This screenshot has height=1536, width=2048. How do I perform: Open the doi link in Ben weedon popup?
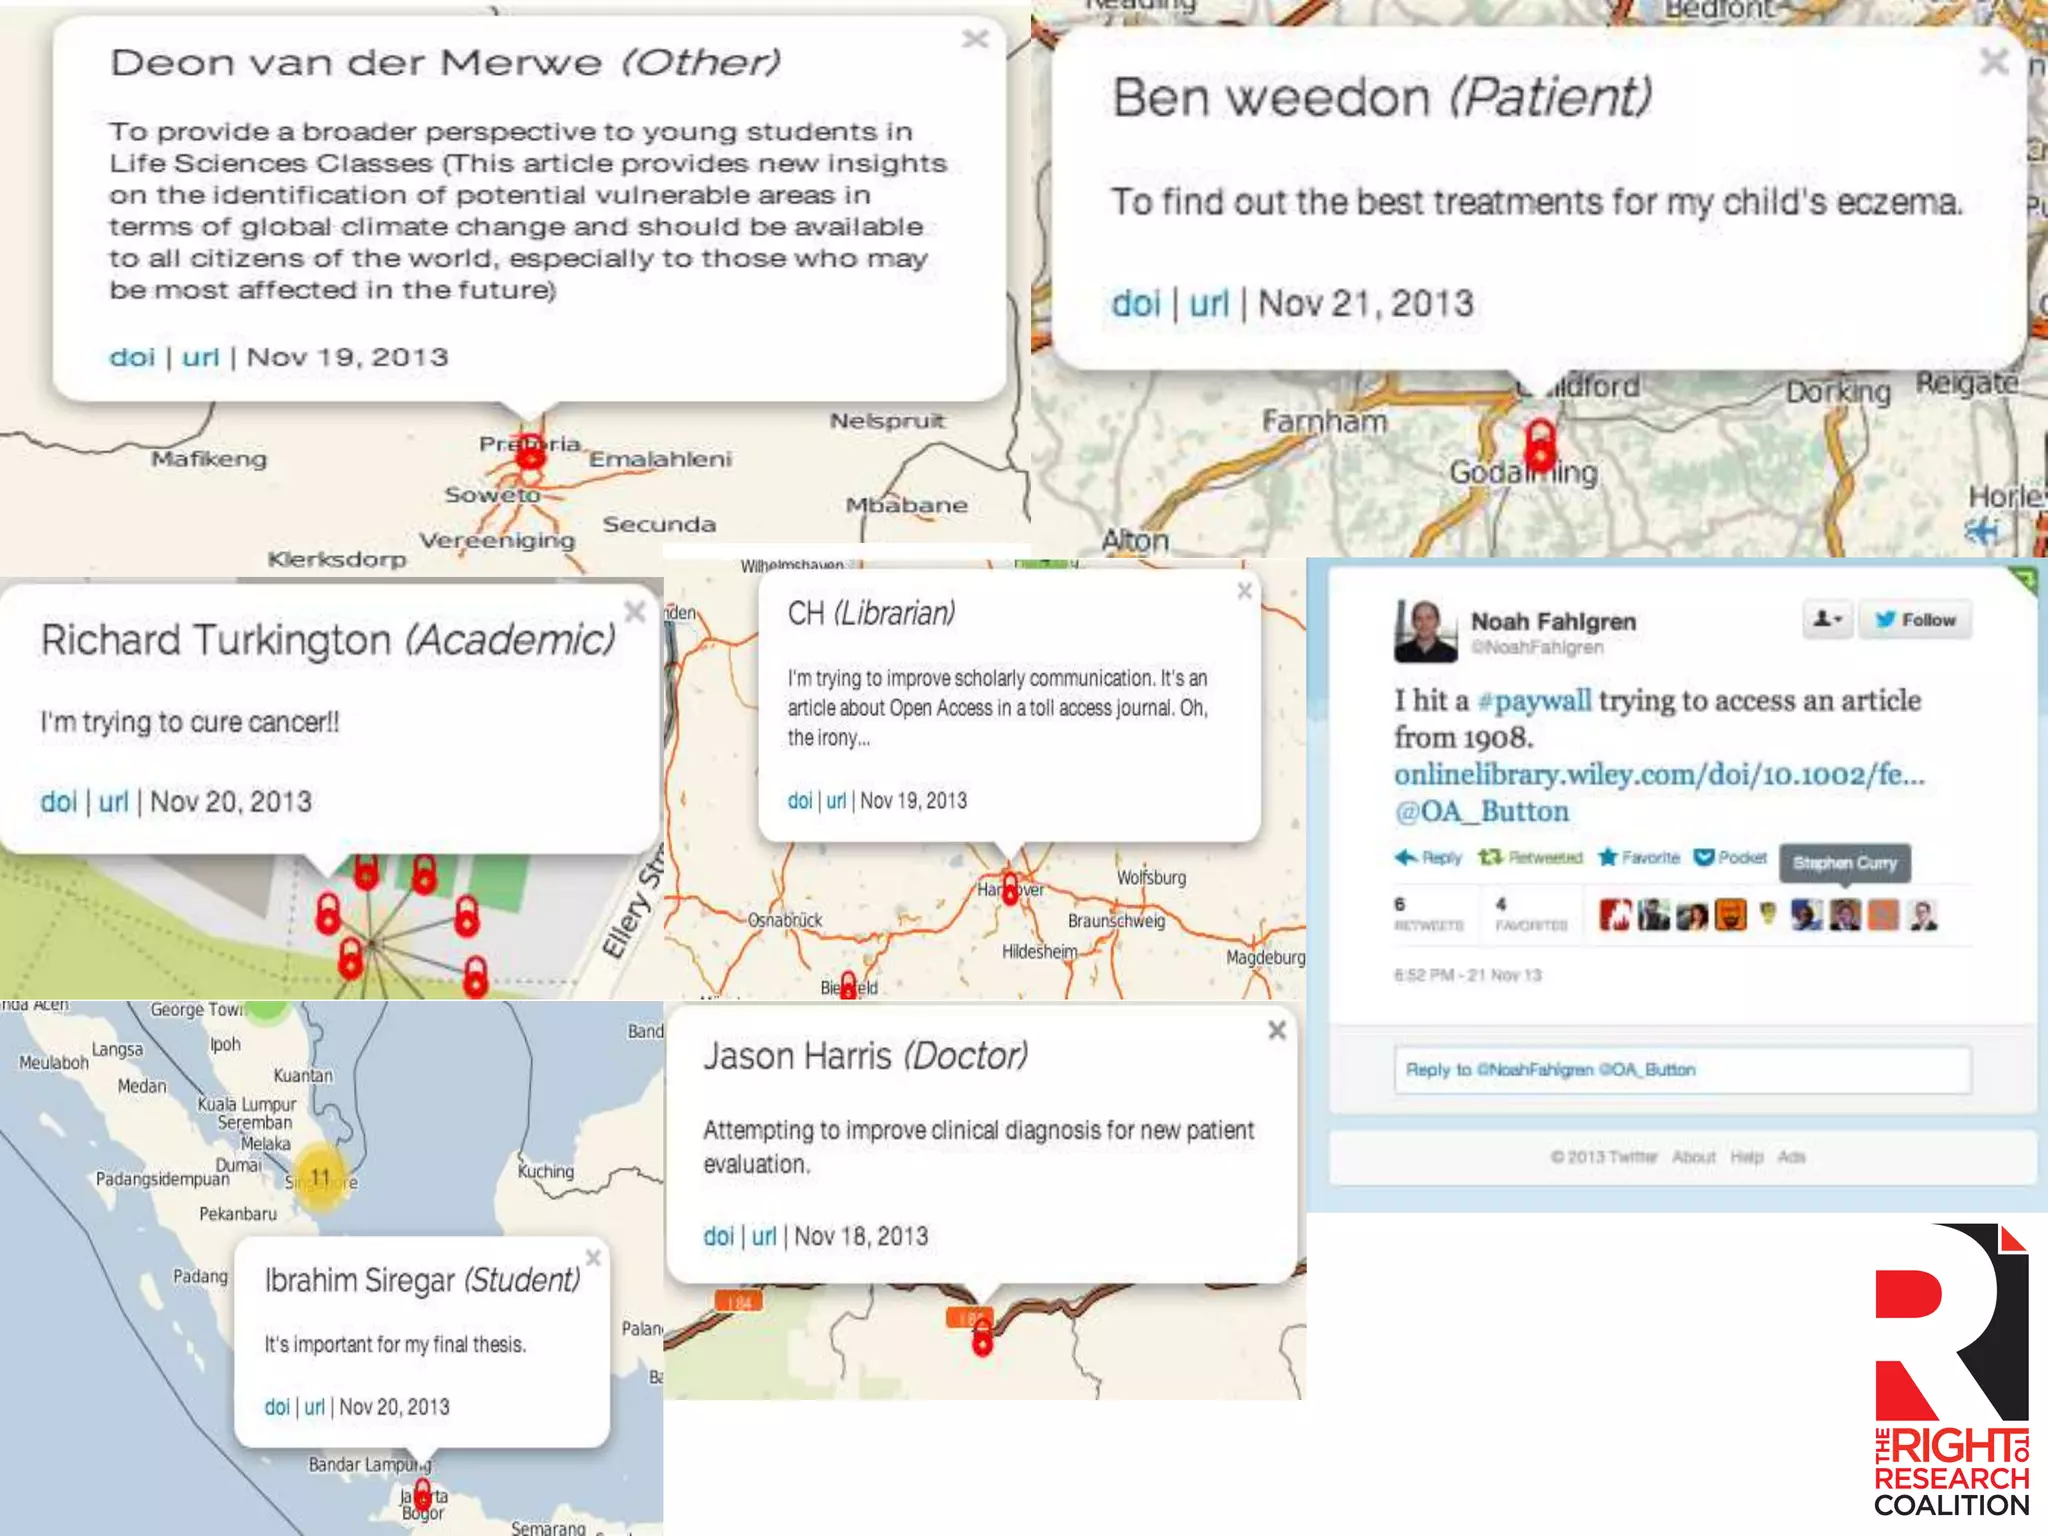pyautogui.click(x=1135, y=303)
